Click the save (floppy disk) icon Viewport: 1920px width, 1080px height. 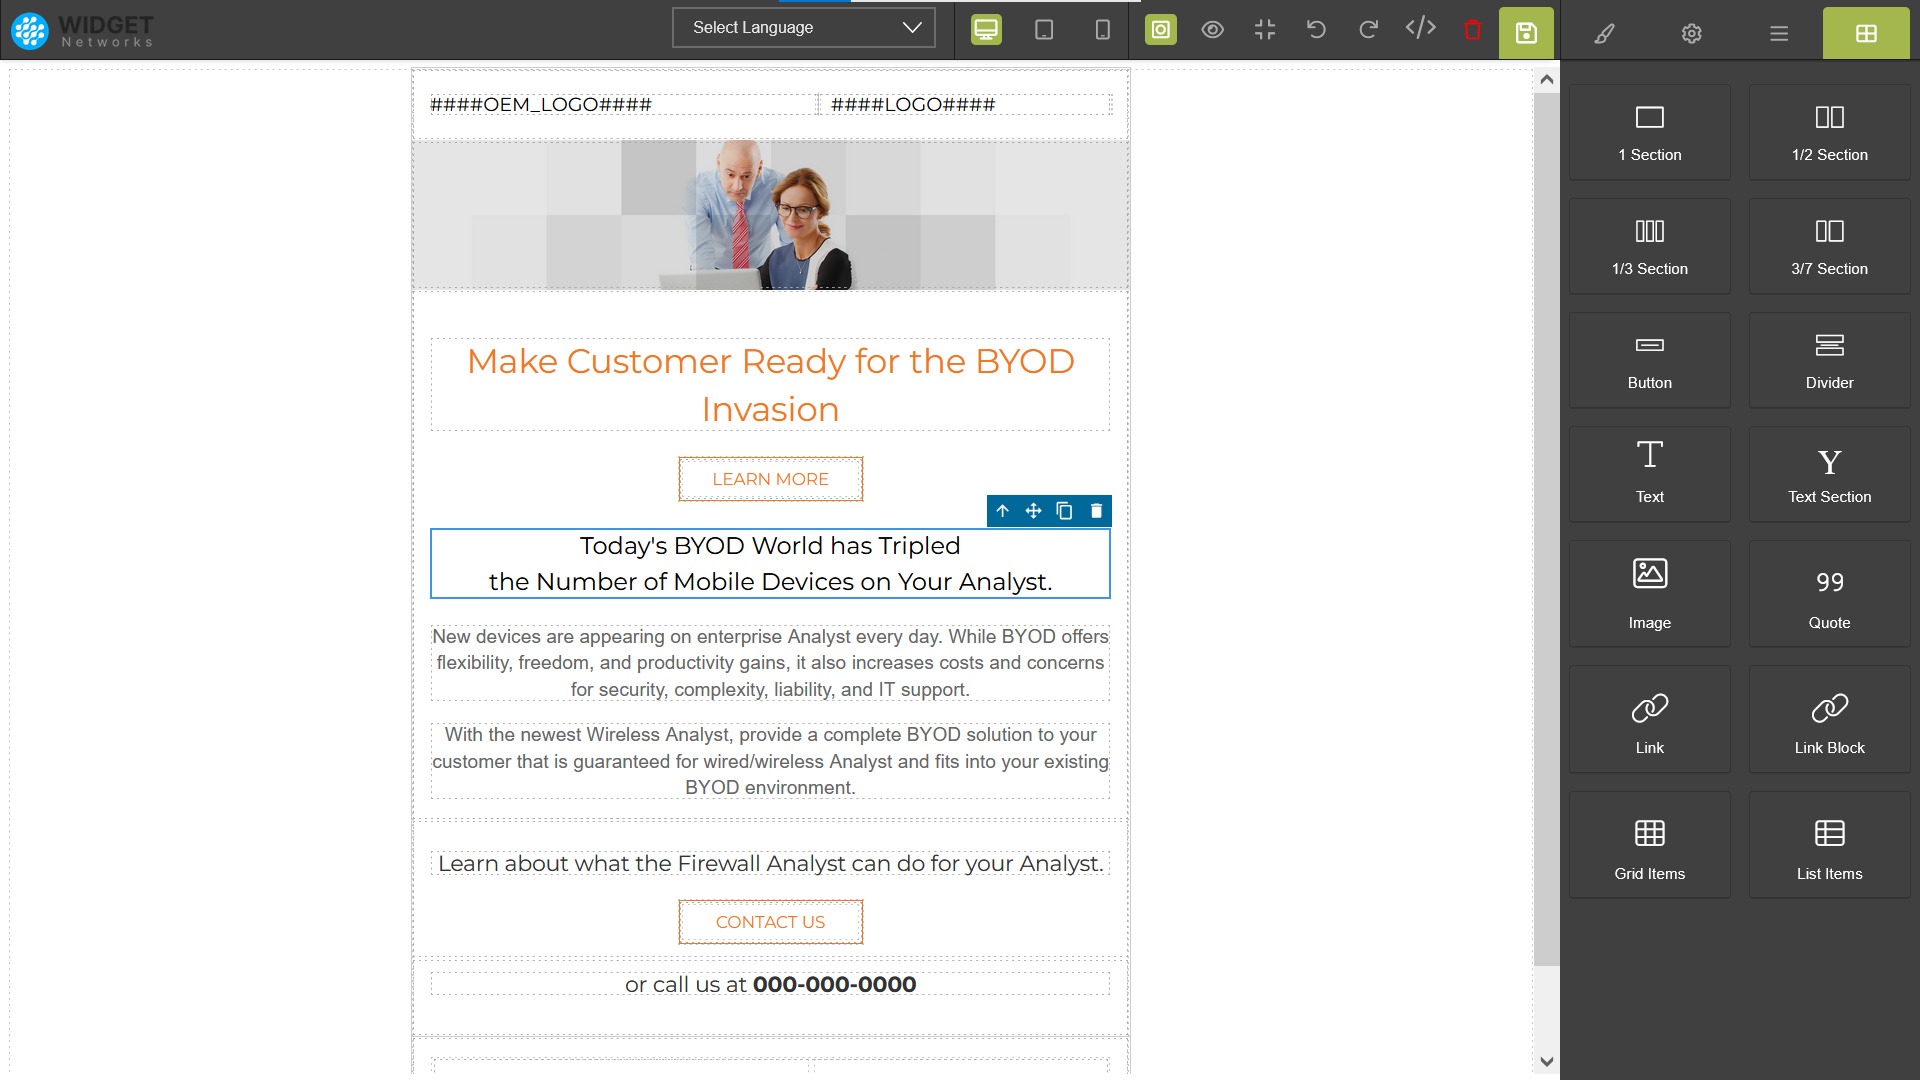pos(1526,32)
